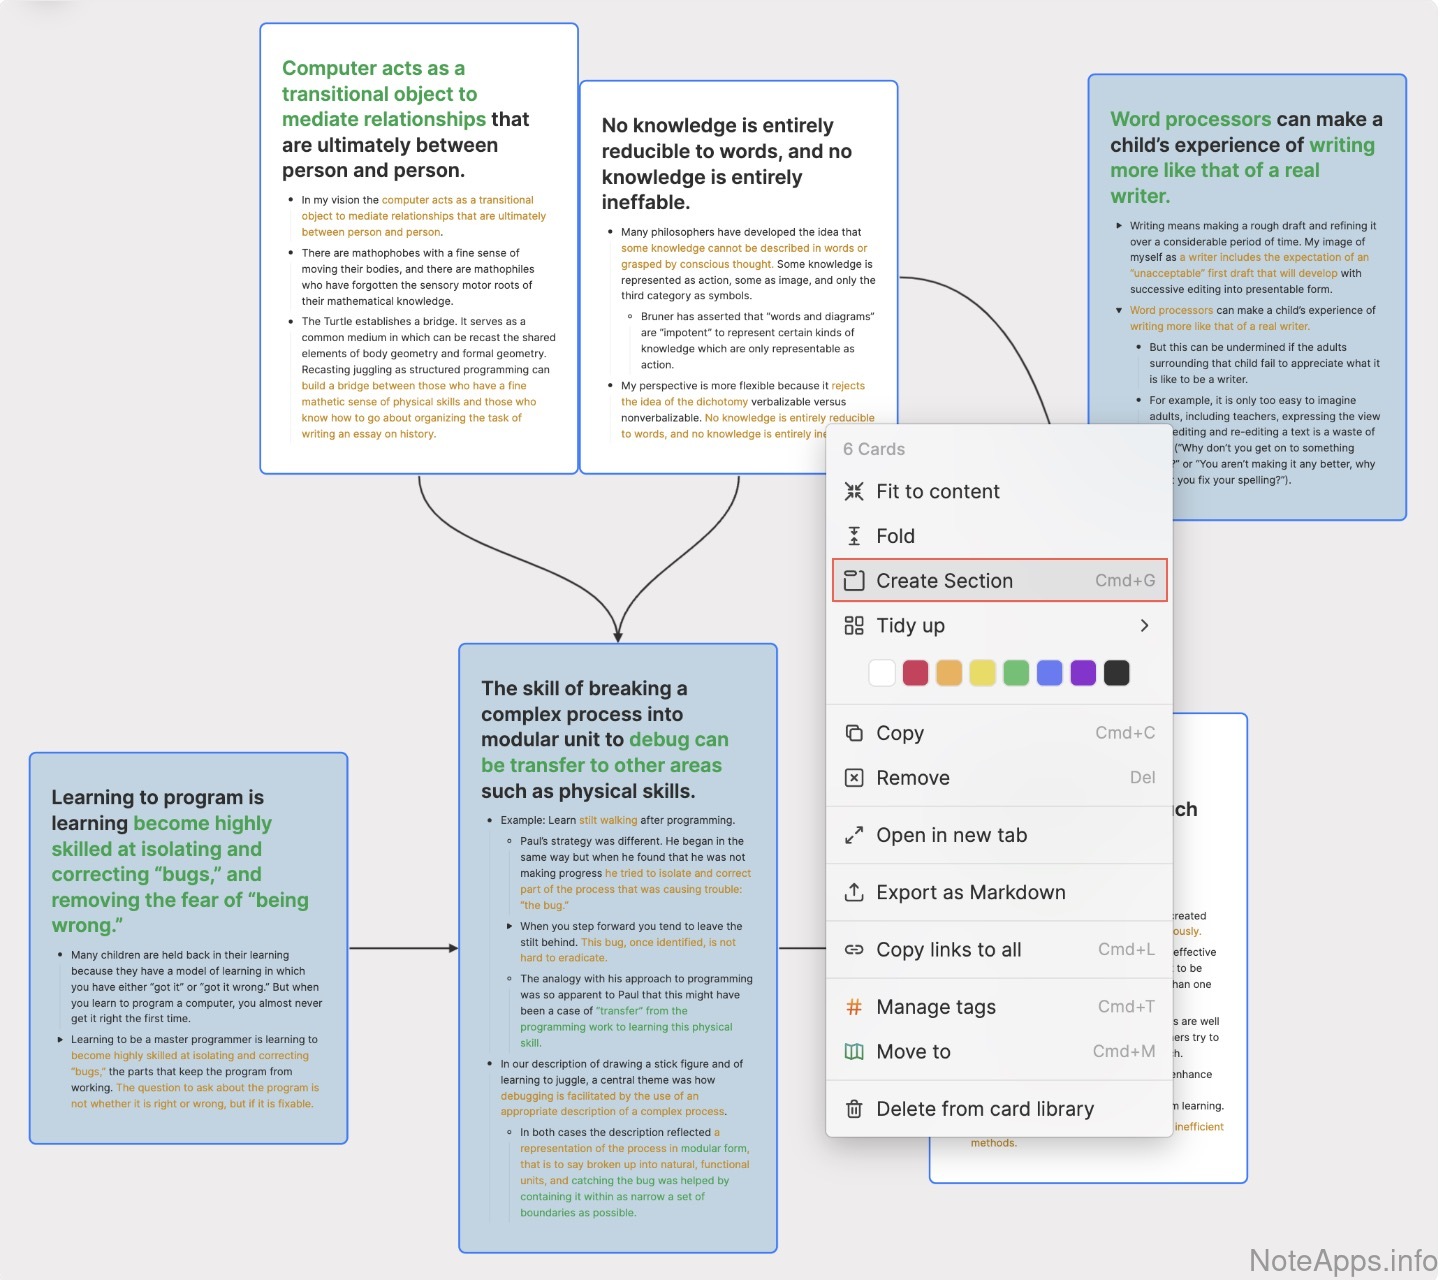Expand the 'Learning to be a master programmer' bullet
Viewport: 1440px width, 1280px height.
pyautogui.click(x=60, y=1040)
